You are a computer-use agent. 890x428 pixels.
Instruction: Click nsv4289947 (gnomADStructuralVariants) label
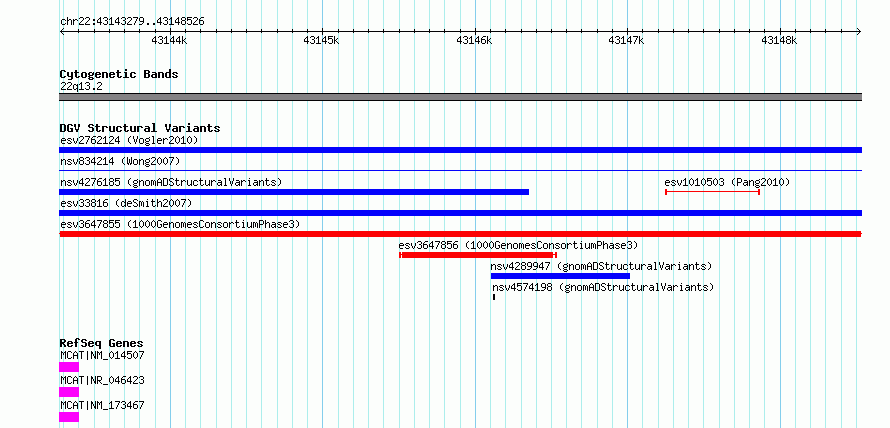click(601, 266)
